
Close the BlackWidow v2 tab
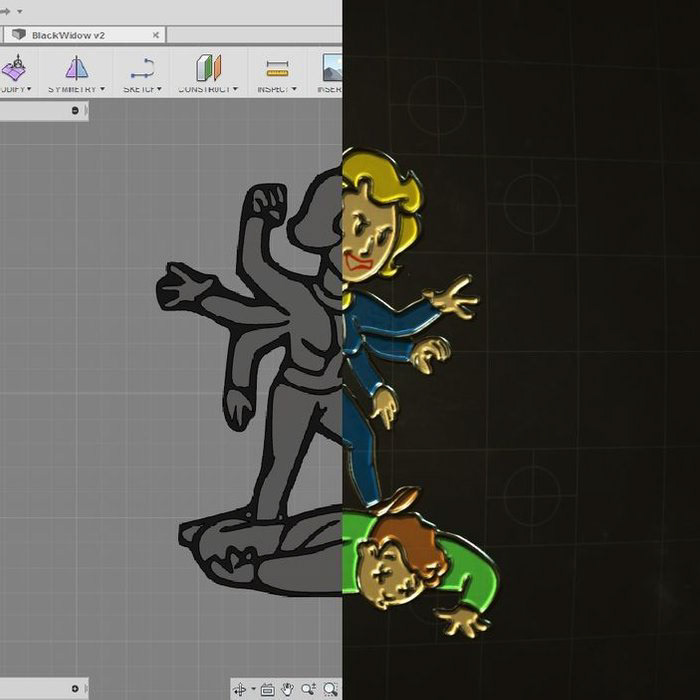click(x=156, y=35)
